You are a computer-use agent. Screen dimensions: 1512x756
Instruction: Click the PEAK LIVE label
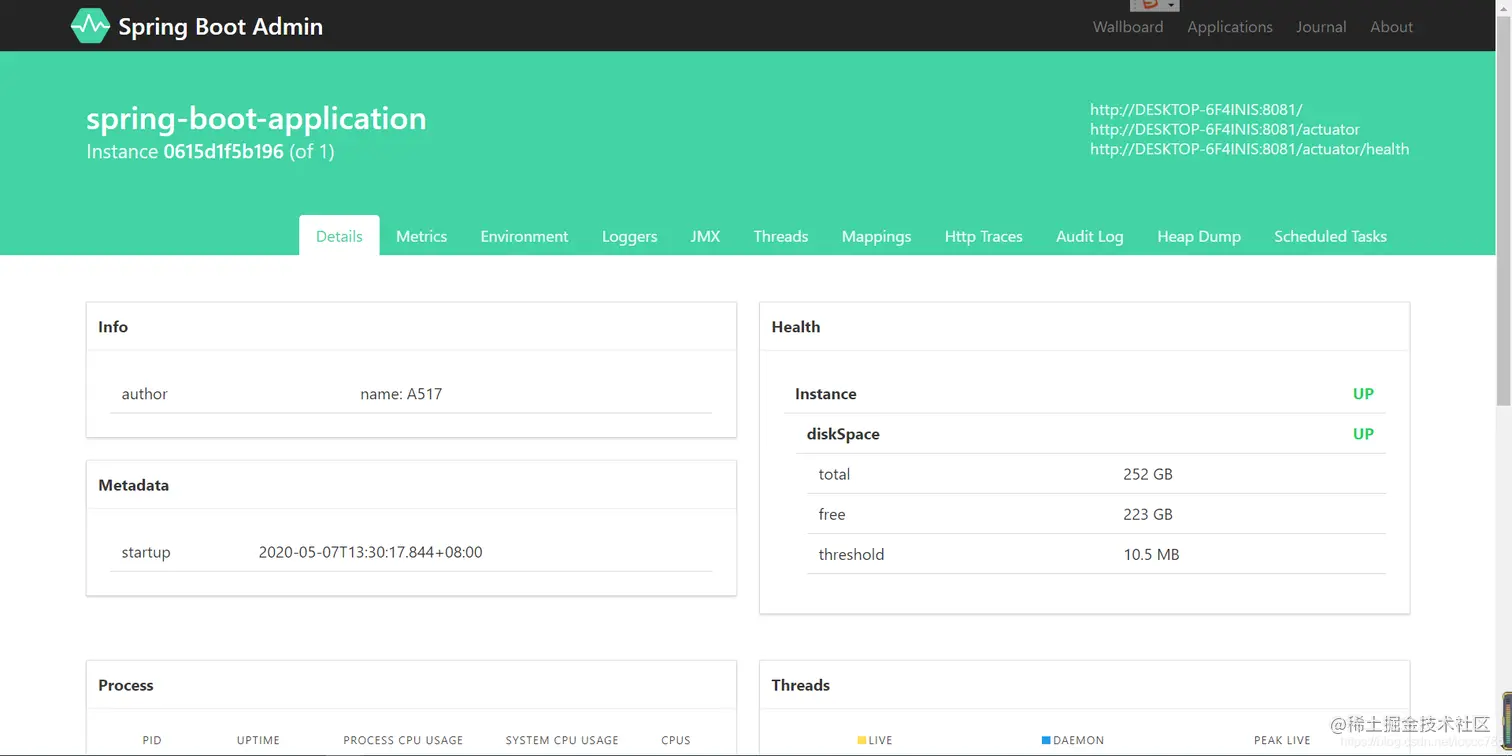click(1282, 740)
